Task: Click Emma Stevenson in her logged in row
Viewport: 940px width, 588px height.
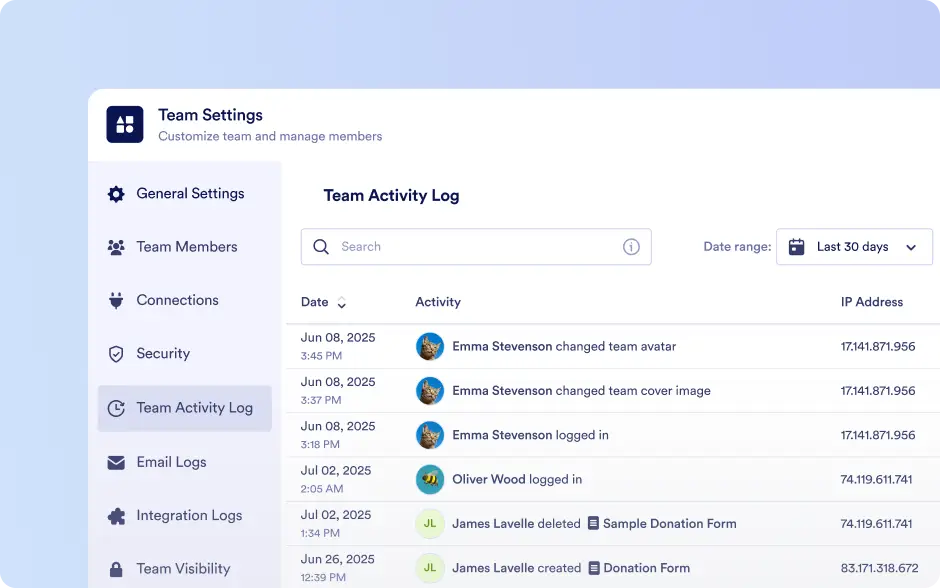Action: (502, 435)
